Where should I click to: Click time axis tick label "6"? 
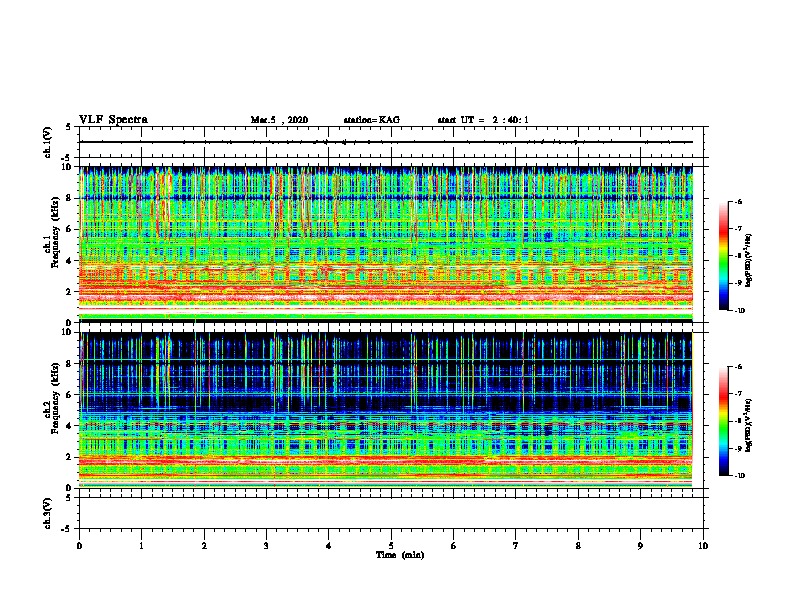pyautogui.click(x=454, y=546)
